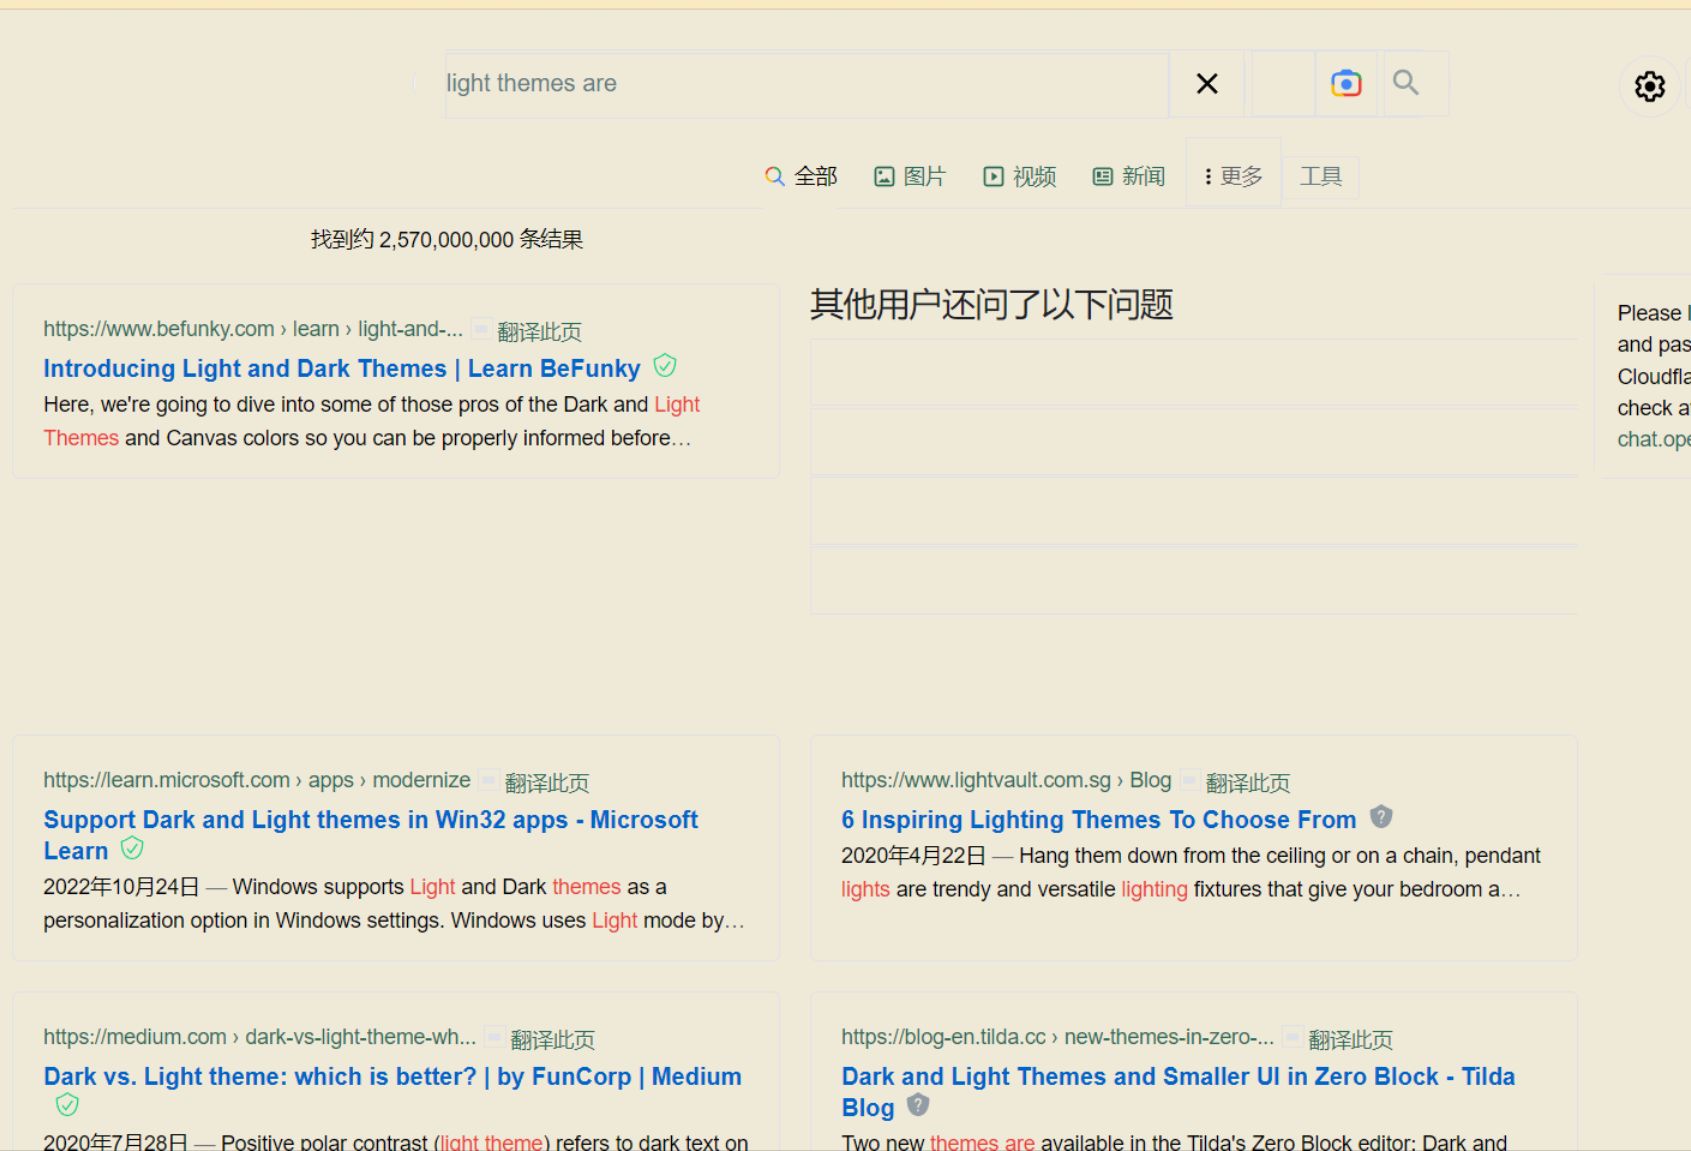Screen dimensions: 1691x1151
Task: Click the lightvault.com.sg result URL
Action: click(1006, 780)
